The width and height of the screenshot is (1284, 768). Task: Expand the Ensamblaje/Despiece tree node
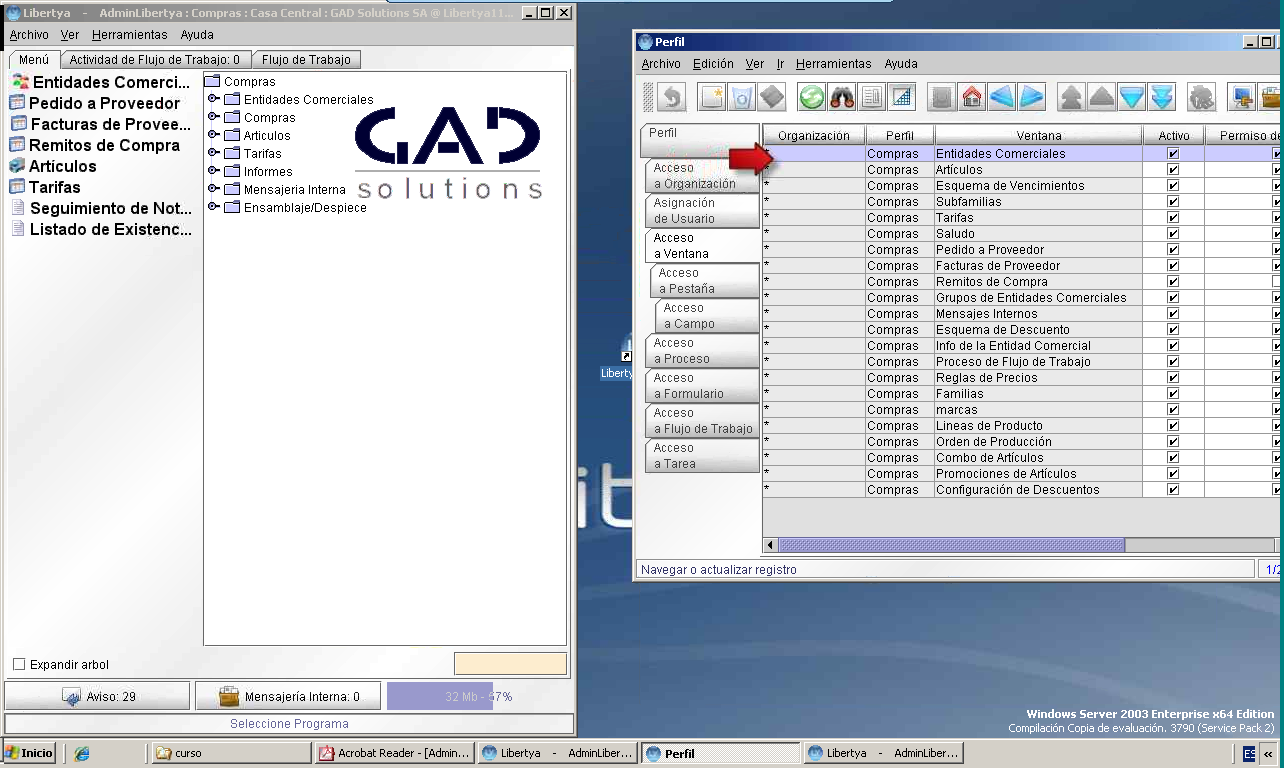(x=213, y=207)
